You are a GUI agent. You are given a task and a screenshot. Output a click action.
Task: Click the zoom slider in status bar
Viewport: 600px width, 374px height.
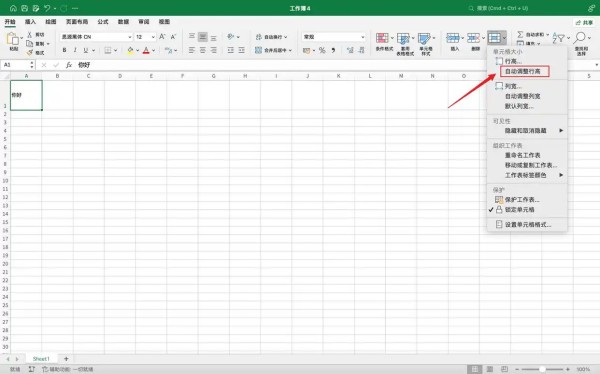[x=543, y=369]
